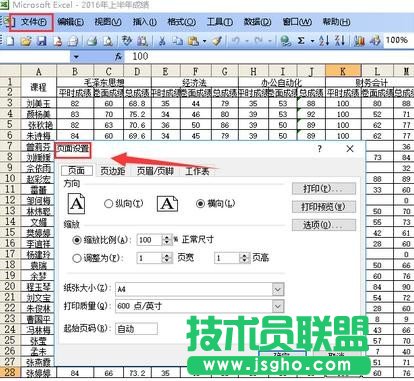Viewport: 414px width, 381px height.
Task: Click the Format Painter brush icon
Action: pos(217,41)
